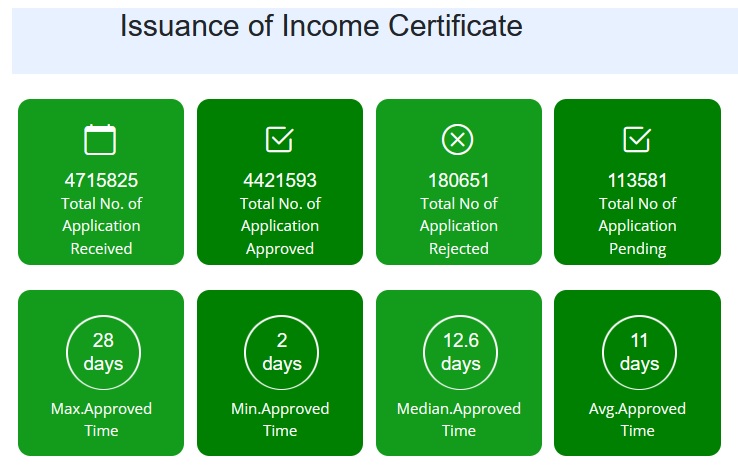Viewport: 738px width, 471px height.
Task: Click the Total No. of Application Received label
Action: pos(101,226)
